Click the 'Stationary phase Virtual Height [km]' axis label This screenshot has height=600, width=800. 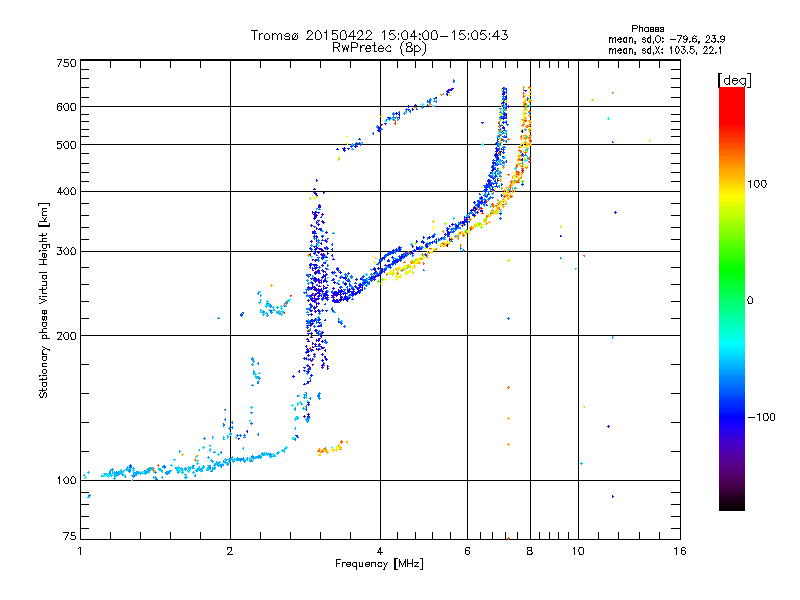[44, 300]
